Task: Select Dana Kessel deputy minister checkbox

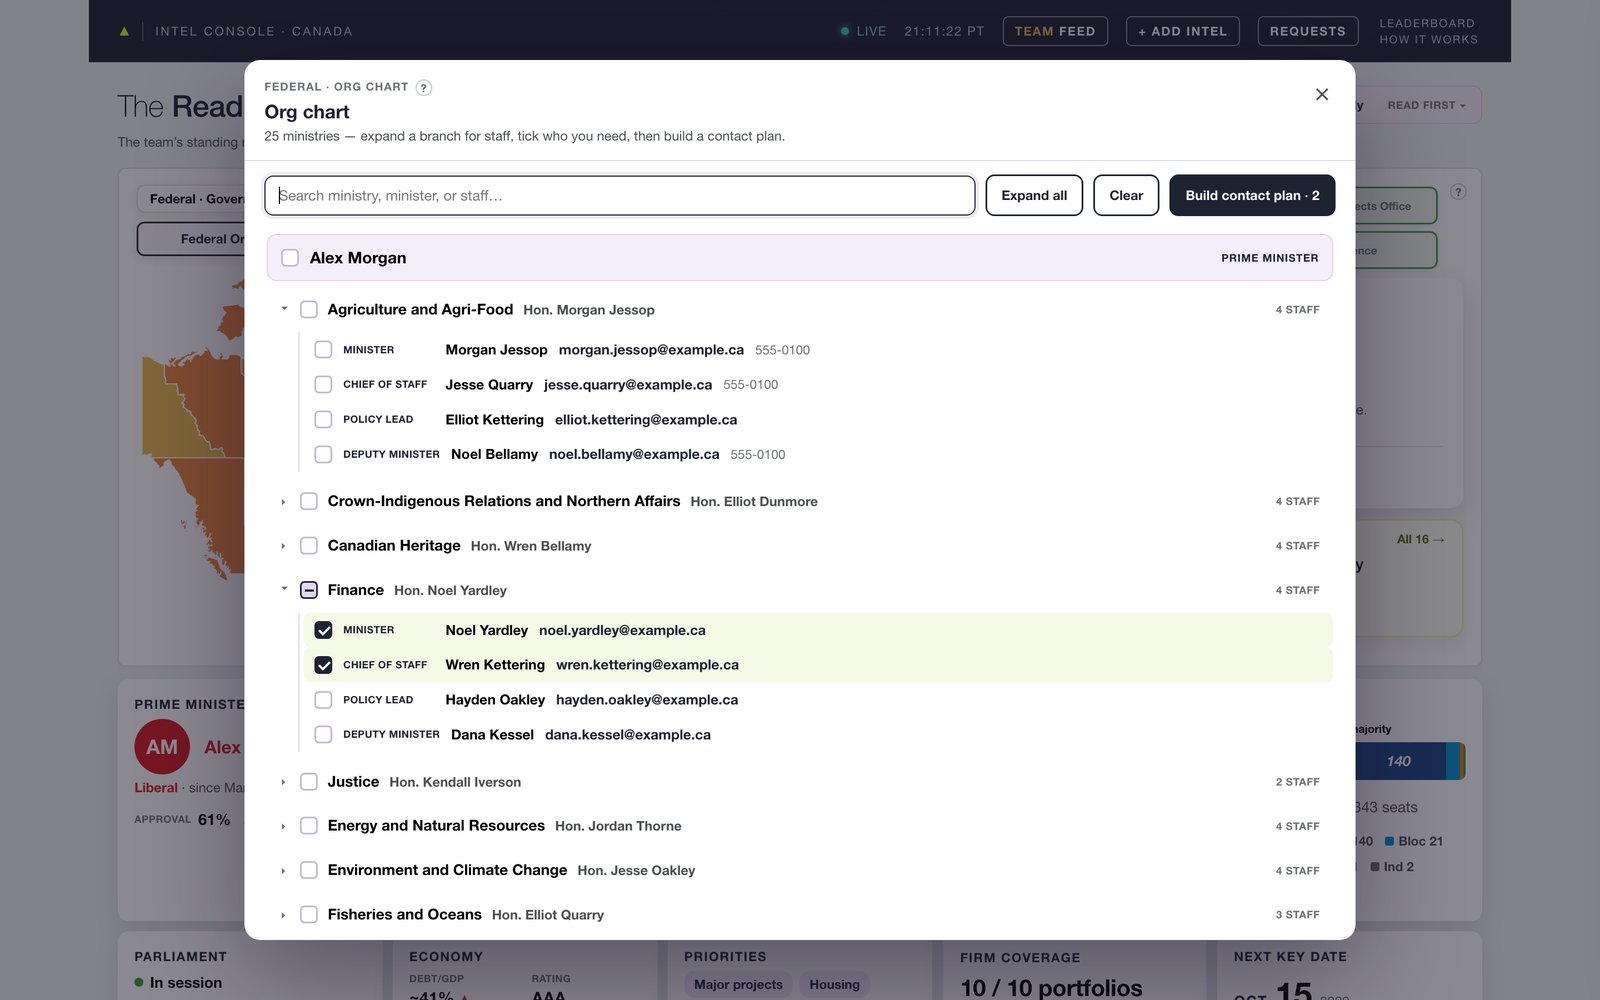Action: (323, 735)
